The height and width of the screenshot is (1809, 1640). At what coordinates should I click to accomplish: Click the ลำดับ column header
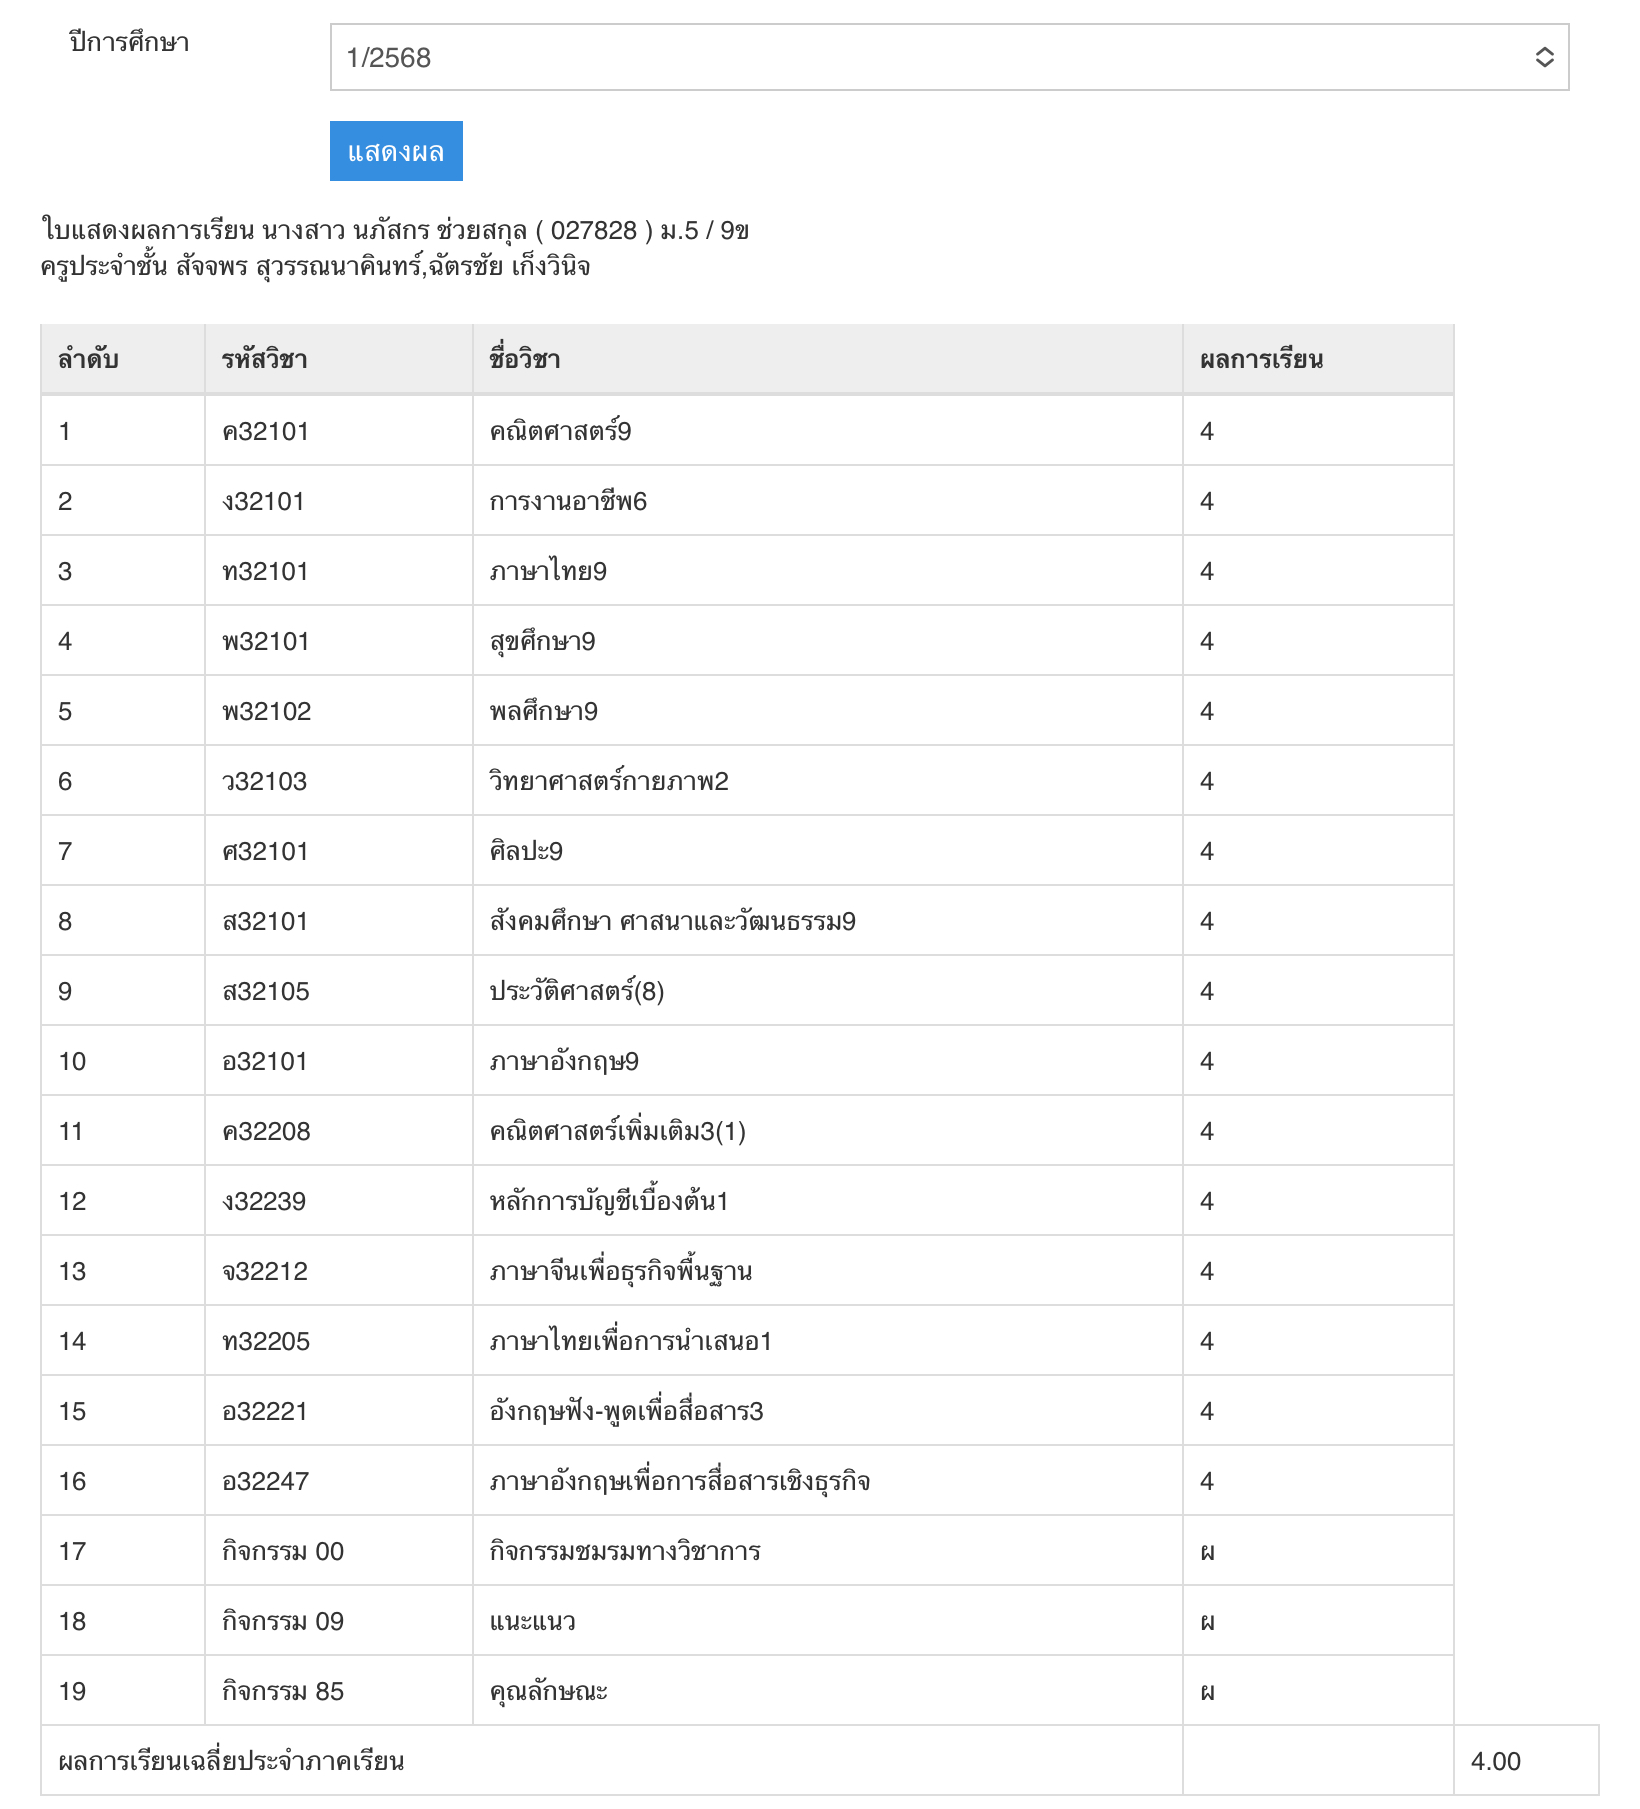click(88, 359)
